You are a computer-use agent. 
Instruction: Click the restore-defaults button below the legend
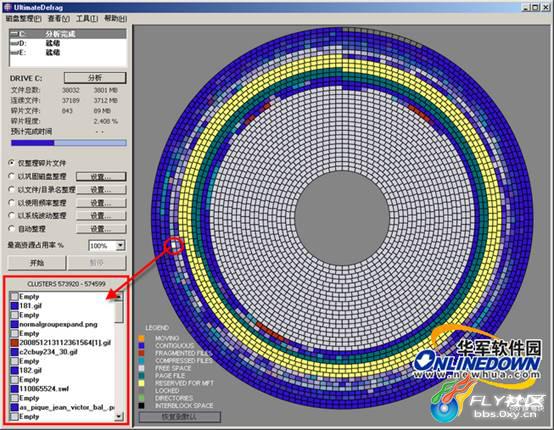click(x=180, y=417)
